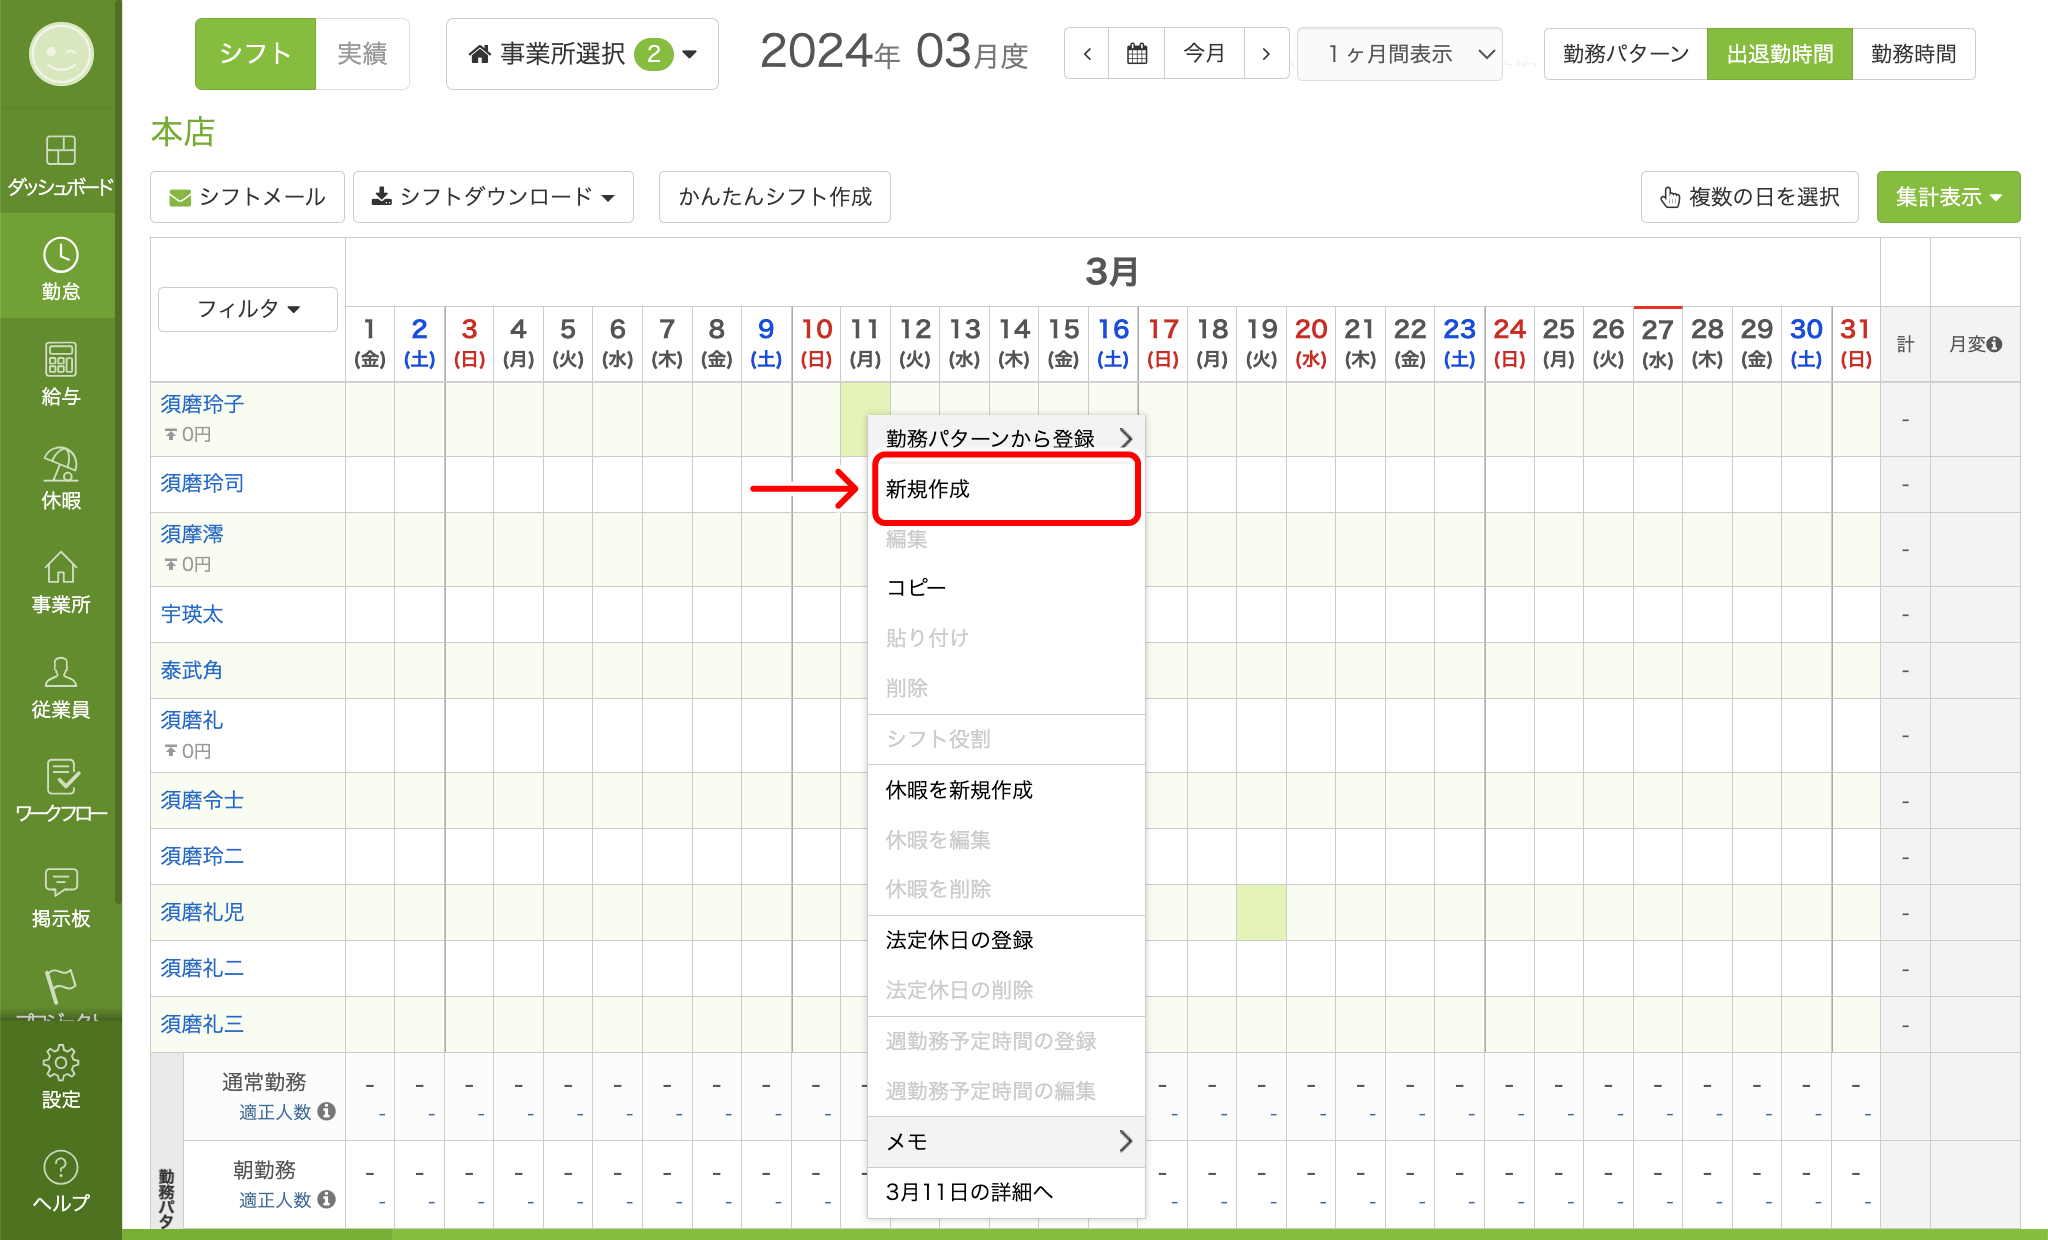Open the 事業所選択 dropdown
The image size is (2048, 1240).
[x=582, y=54]
